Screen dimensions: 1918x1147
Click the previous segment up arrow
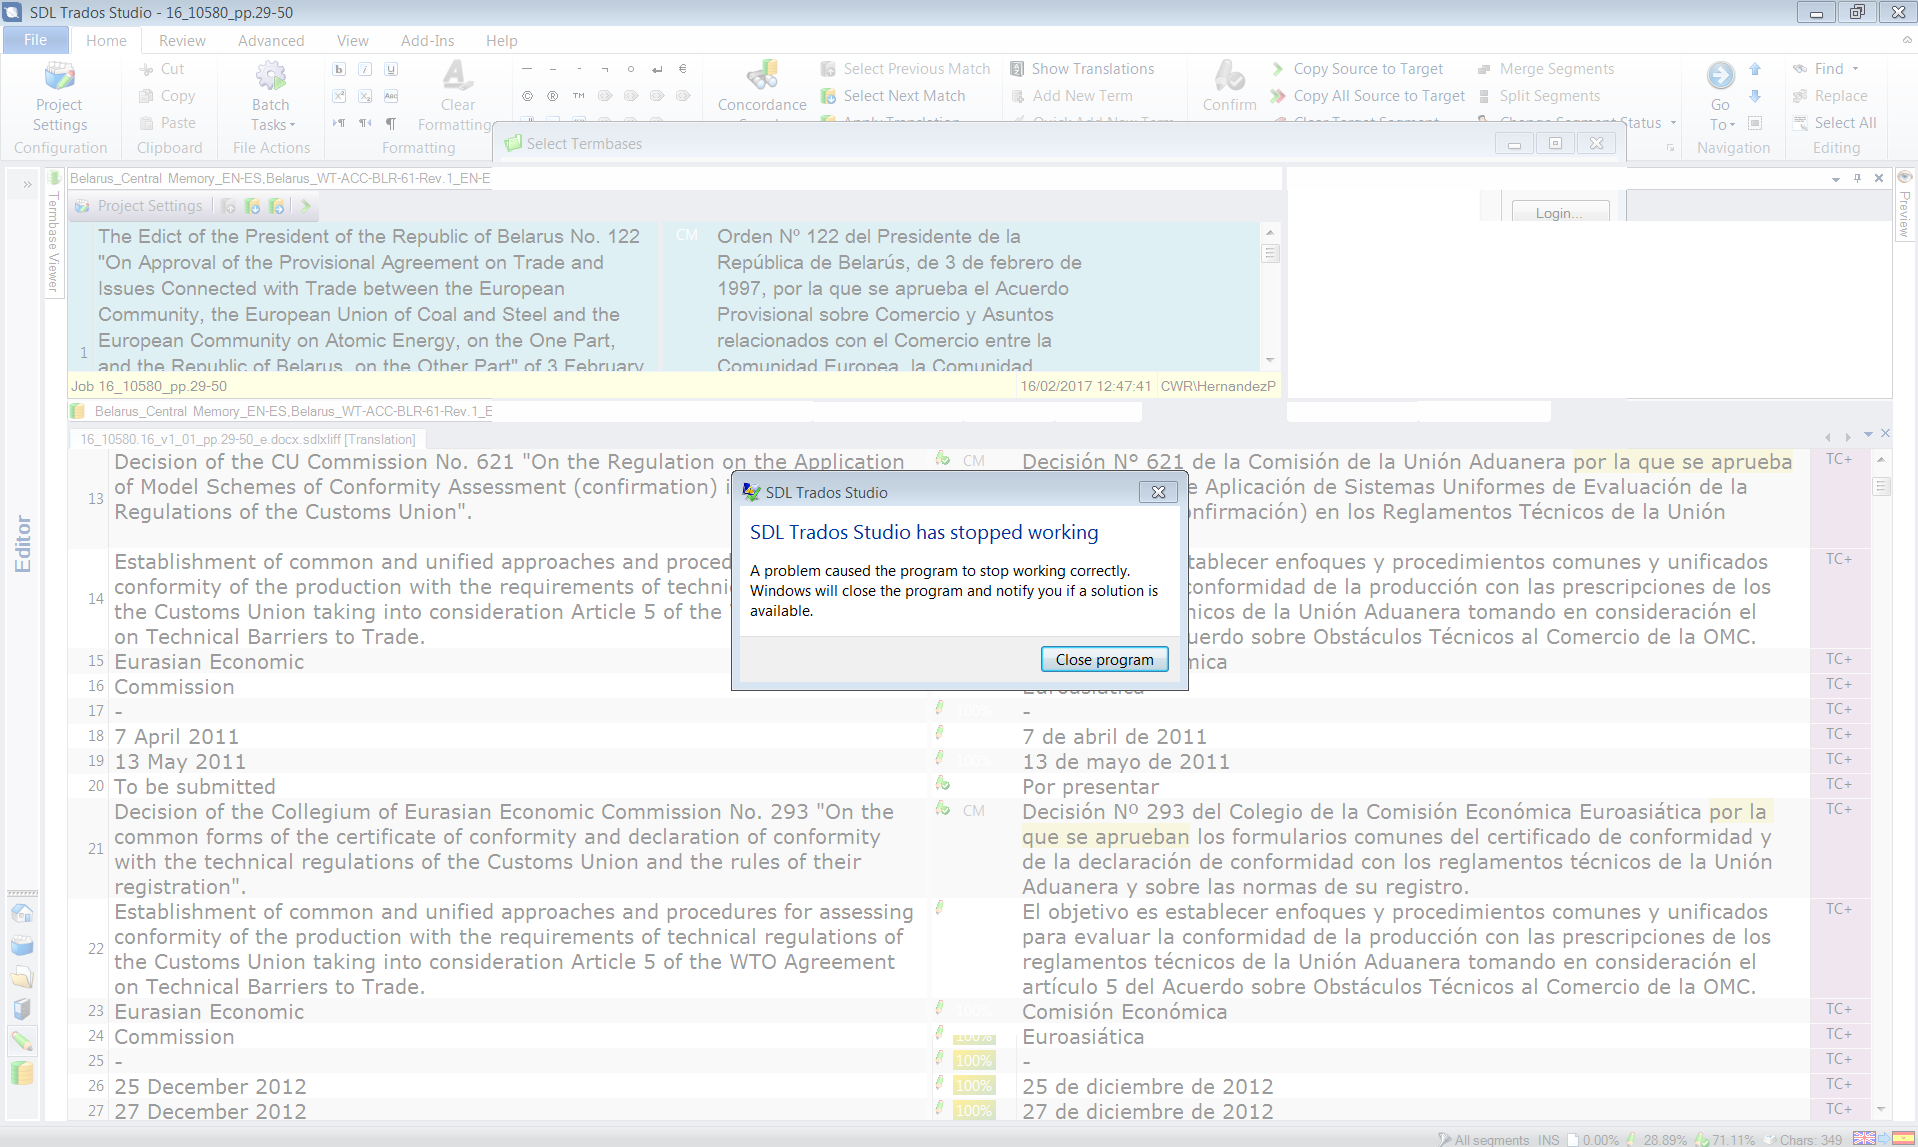1755,69
